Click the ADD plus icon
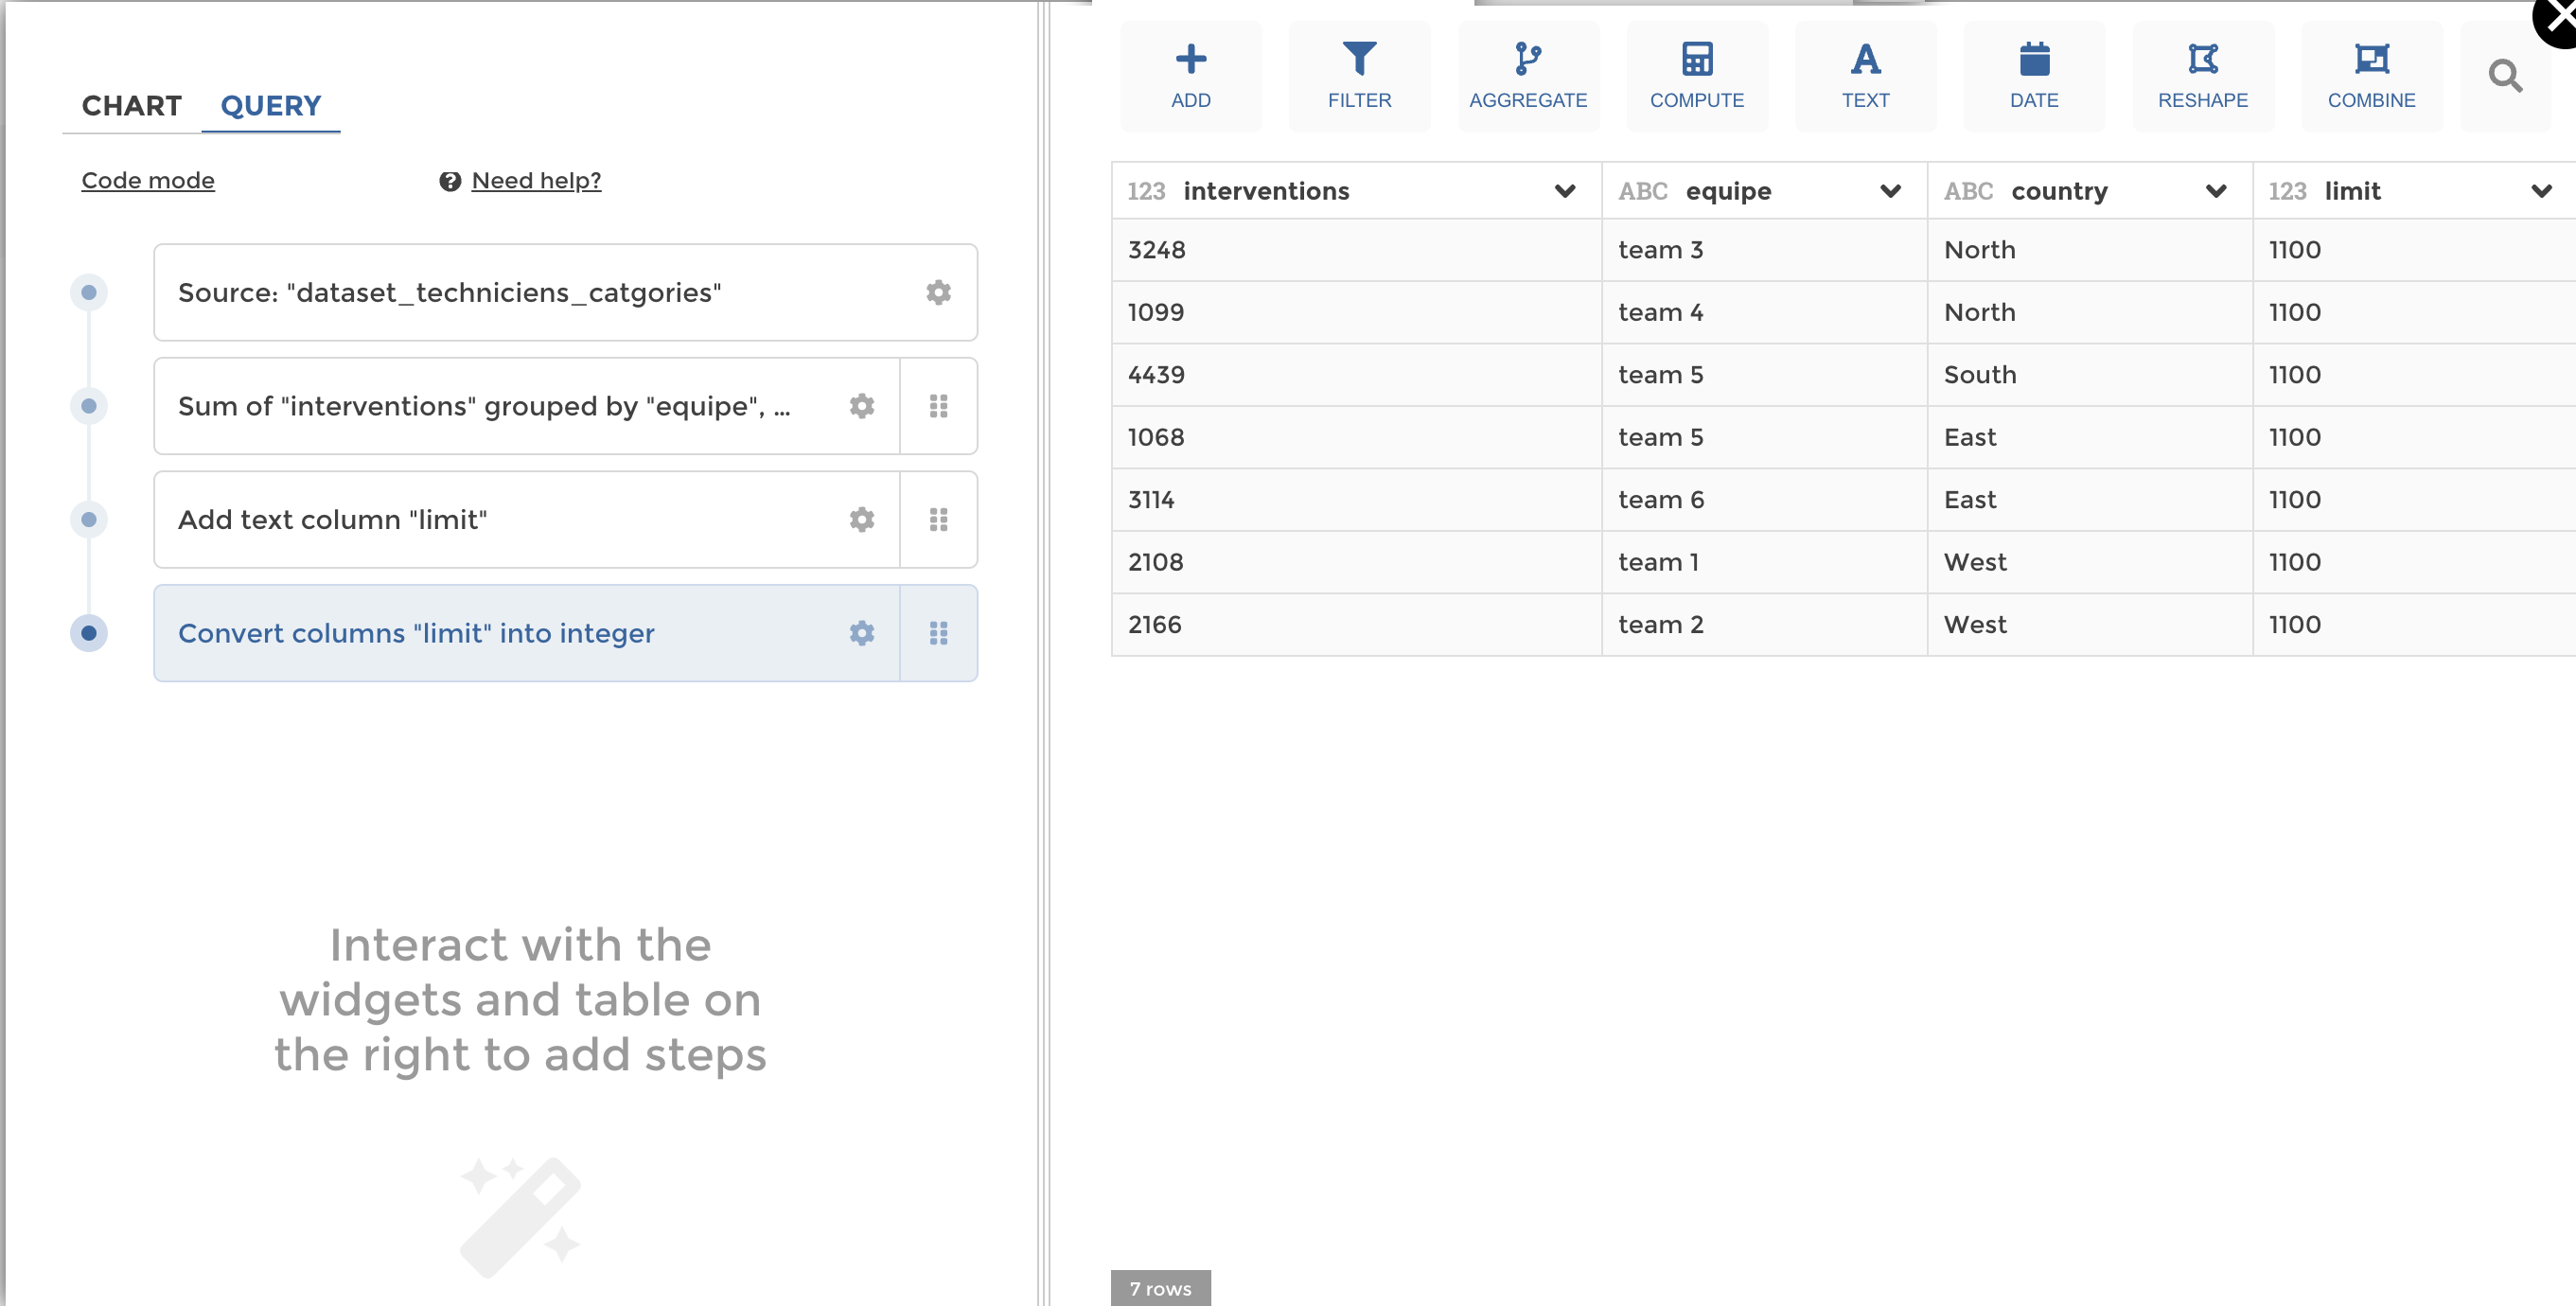Viewport: 2576px width, 1306px height. [x=1190, y=60]
